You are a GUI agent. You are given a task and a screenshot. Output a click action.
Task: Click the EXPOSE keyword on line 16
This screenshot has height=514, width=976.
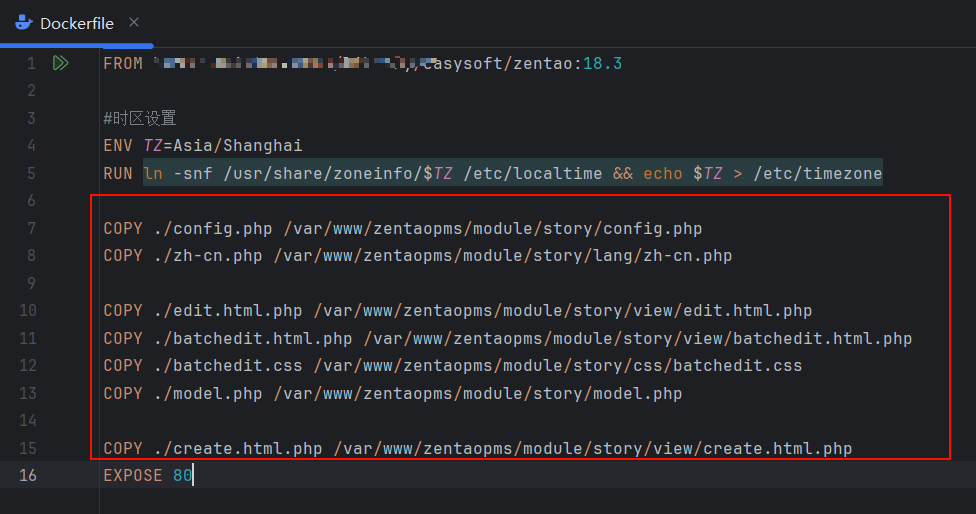pos(133,475)
